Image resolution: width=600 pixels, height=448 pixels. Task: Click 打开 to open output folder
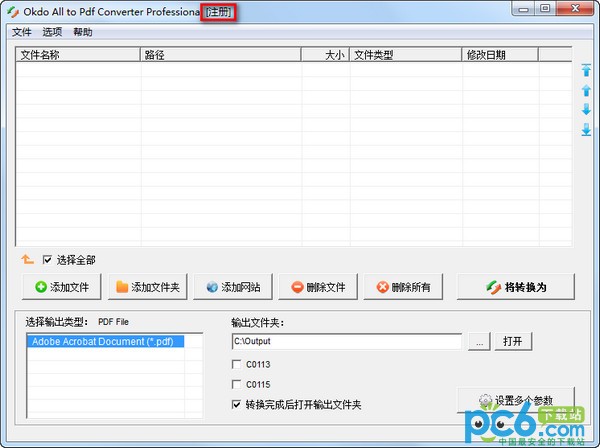click(513, 341)
